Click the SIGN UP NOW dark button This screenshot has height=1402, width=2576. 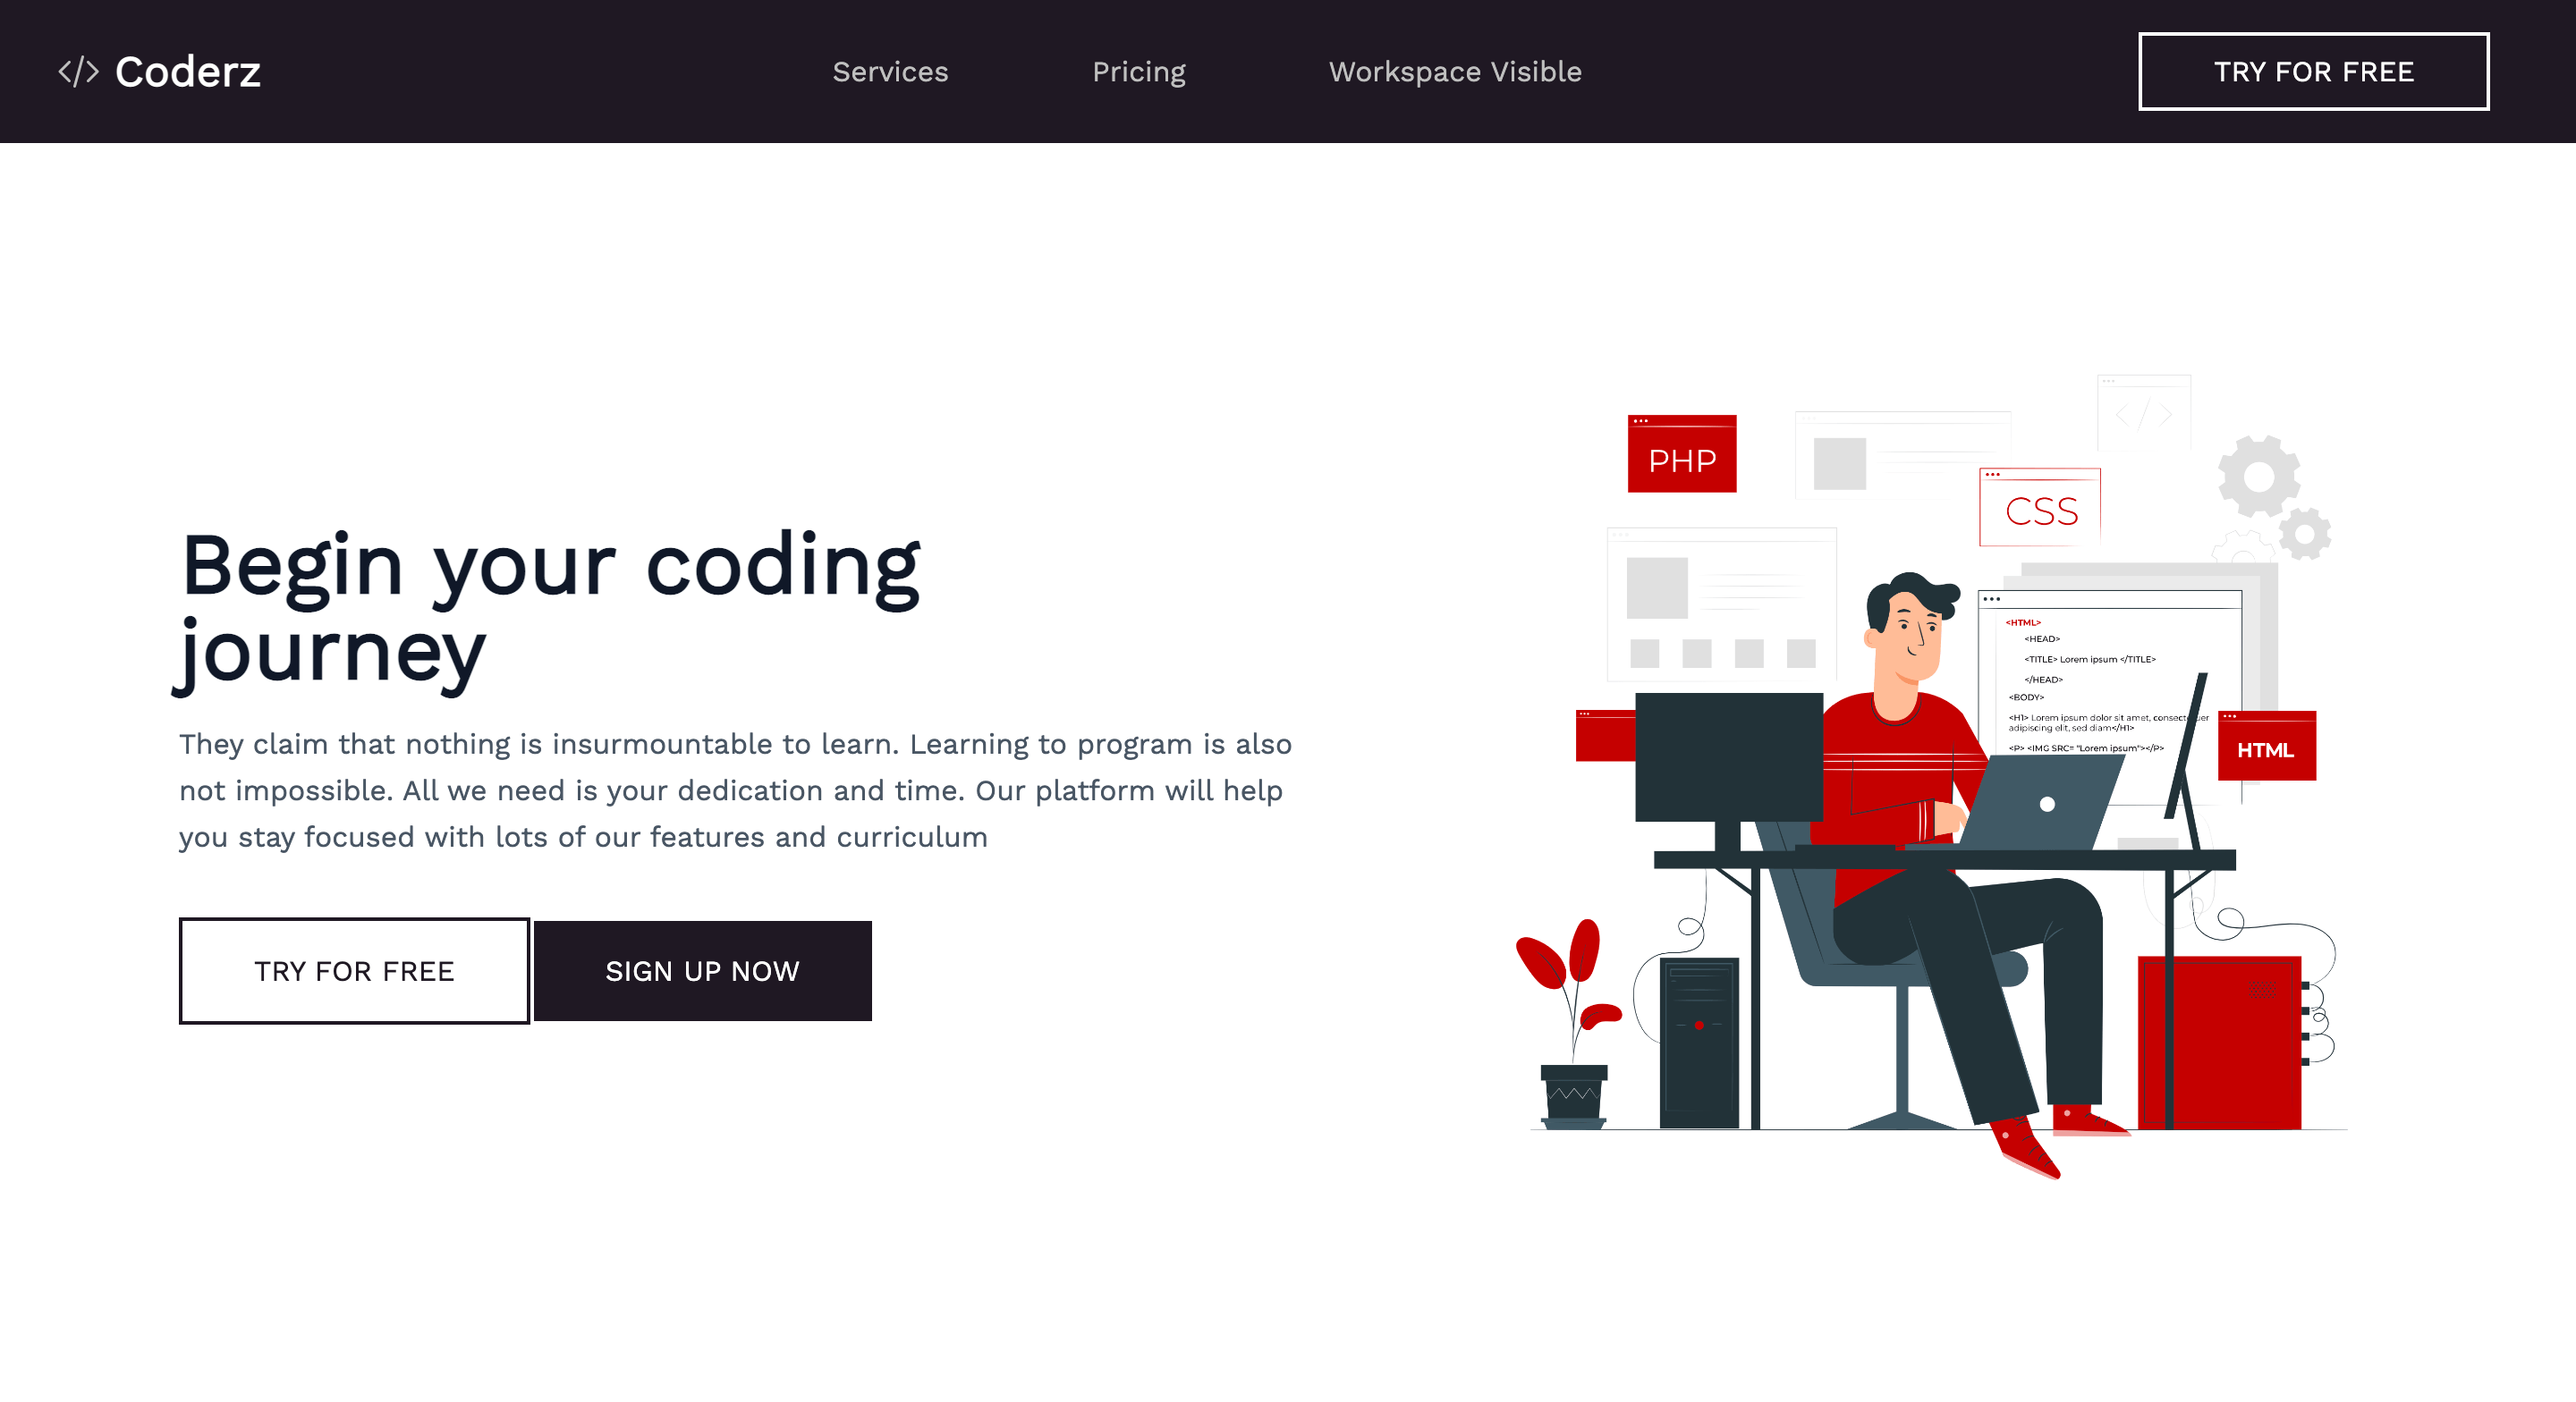tap(703, 968)
